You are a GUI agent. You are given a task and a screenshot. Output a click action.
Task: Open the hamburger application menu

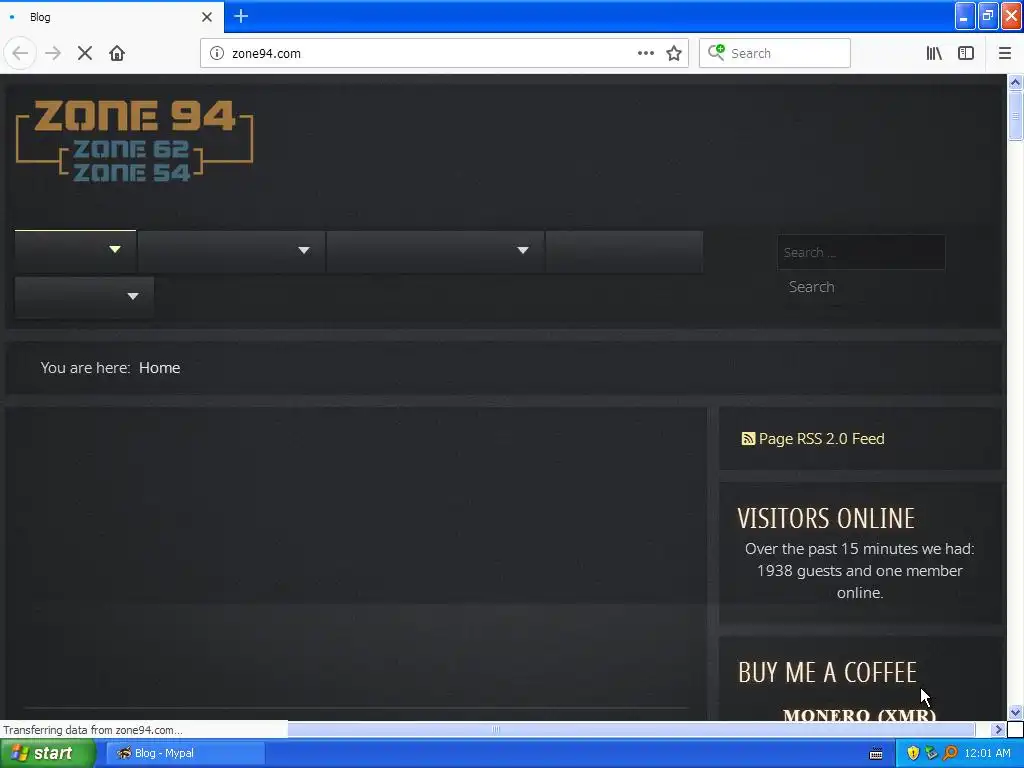click(x=1005, y=53)
